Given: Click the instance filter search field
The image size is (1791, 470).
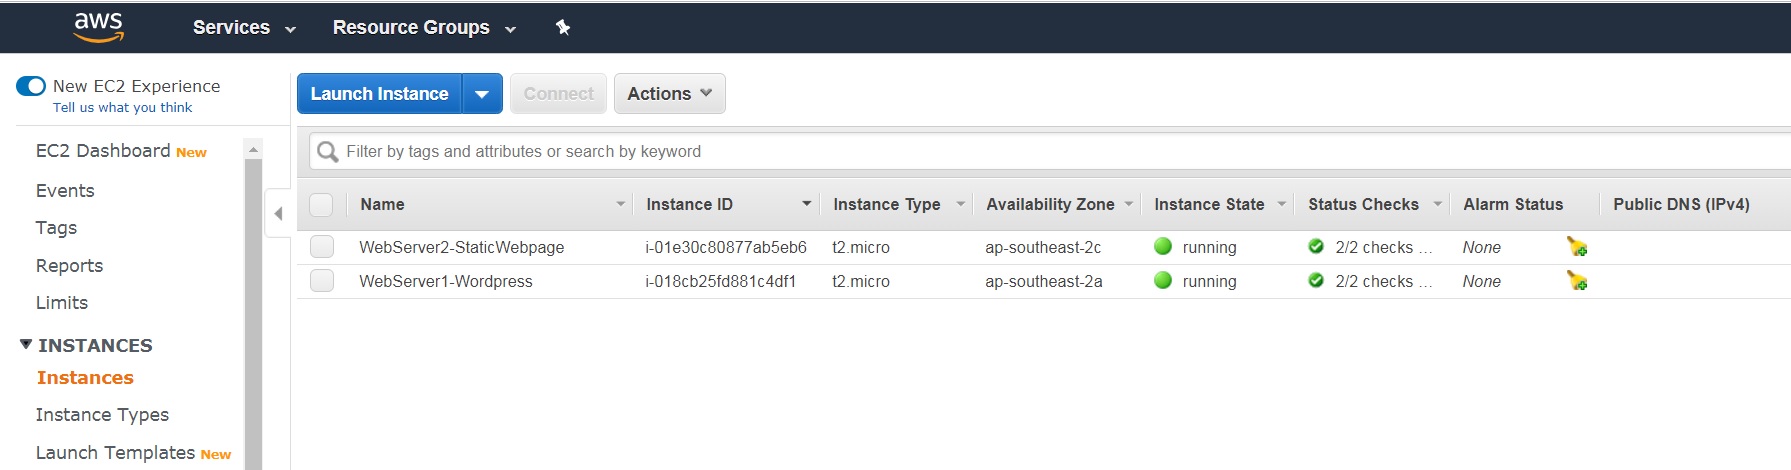Looking at the screenshot, I should 900,152.
